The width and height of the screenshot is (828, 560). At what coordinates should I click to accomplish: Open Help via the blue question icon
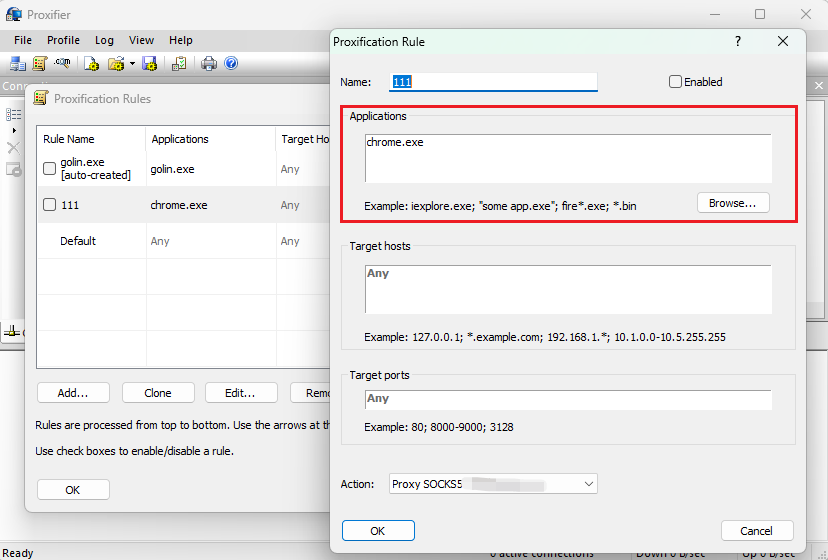pyautogui.click(x=231, y=63)
